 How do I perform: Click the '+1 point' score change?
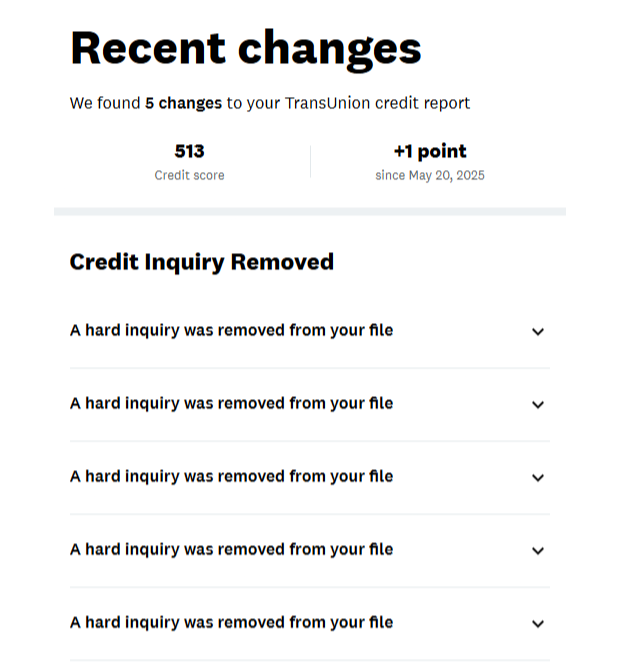[430, 151]
